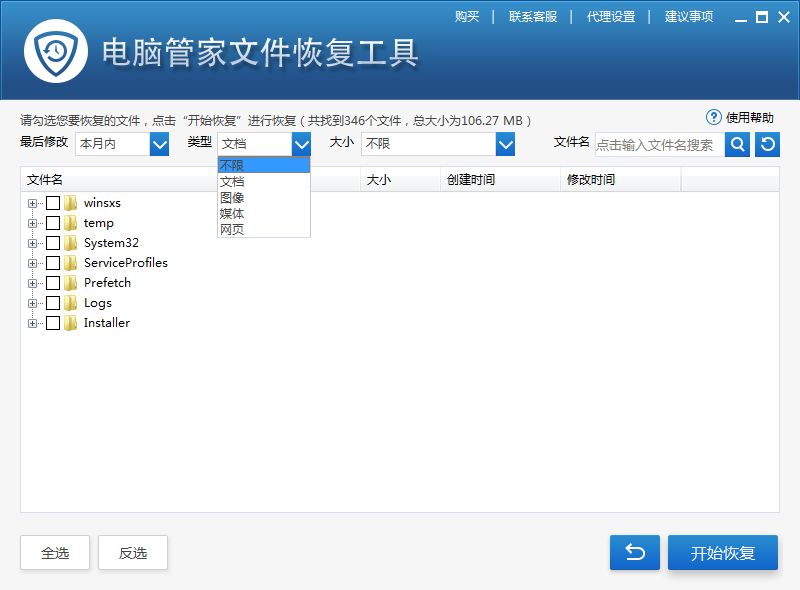Click the temp folder icon

tap(70, 223)
